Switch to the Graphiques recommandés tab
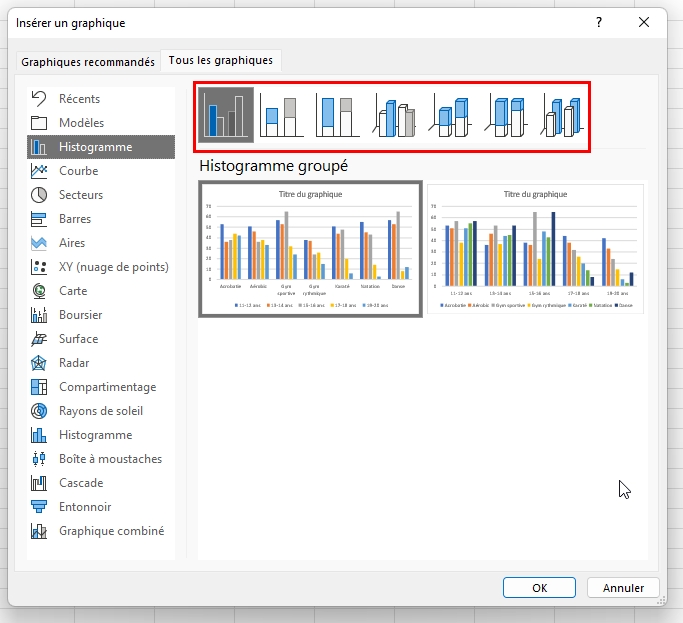 (88, 62)
